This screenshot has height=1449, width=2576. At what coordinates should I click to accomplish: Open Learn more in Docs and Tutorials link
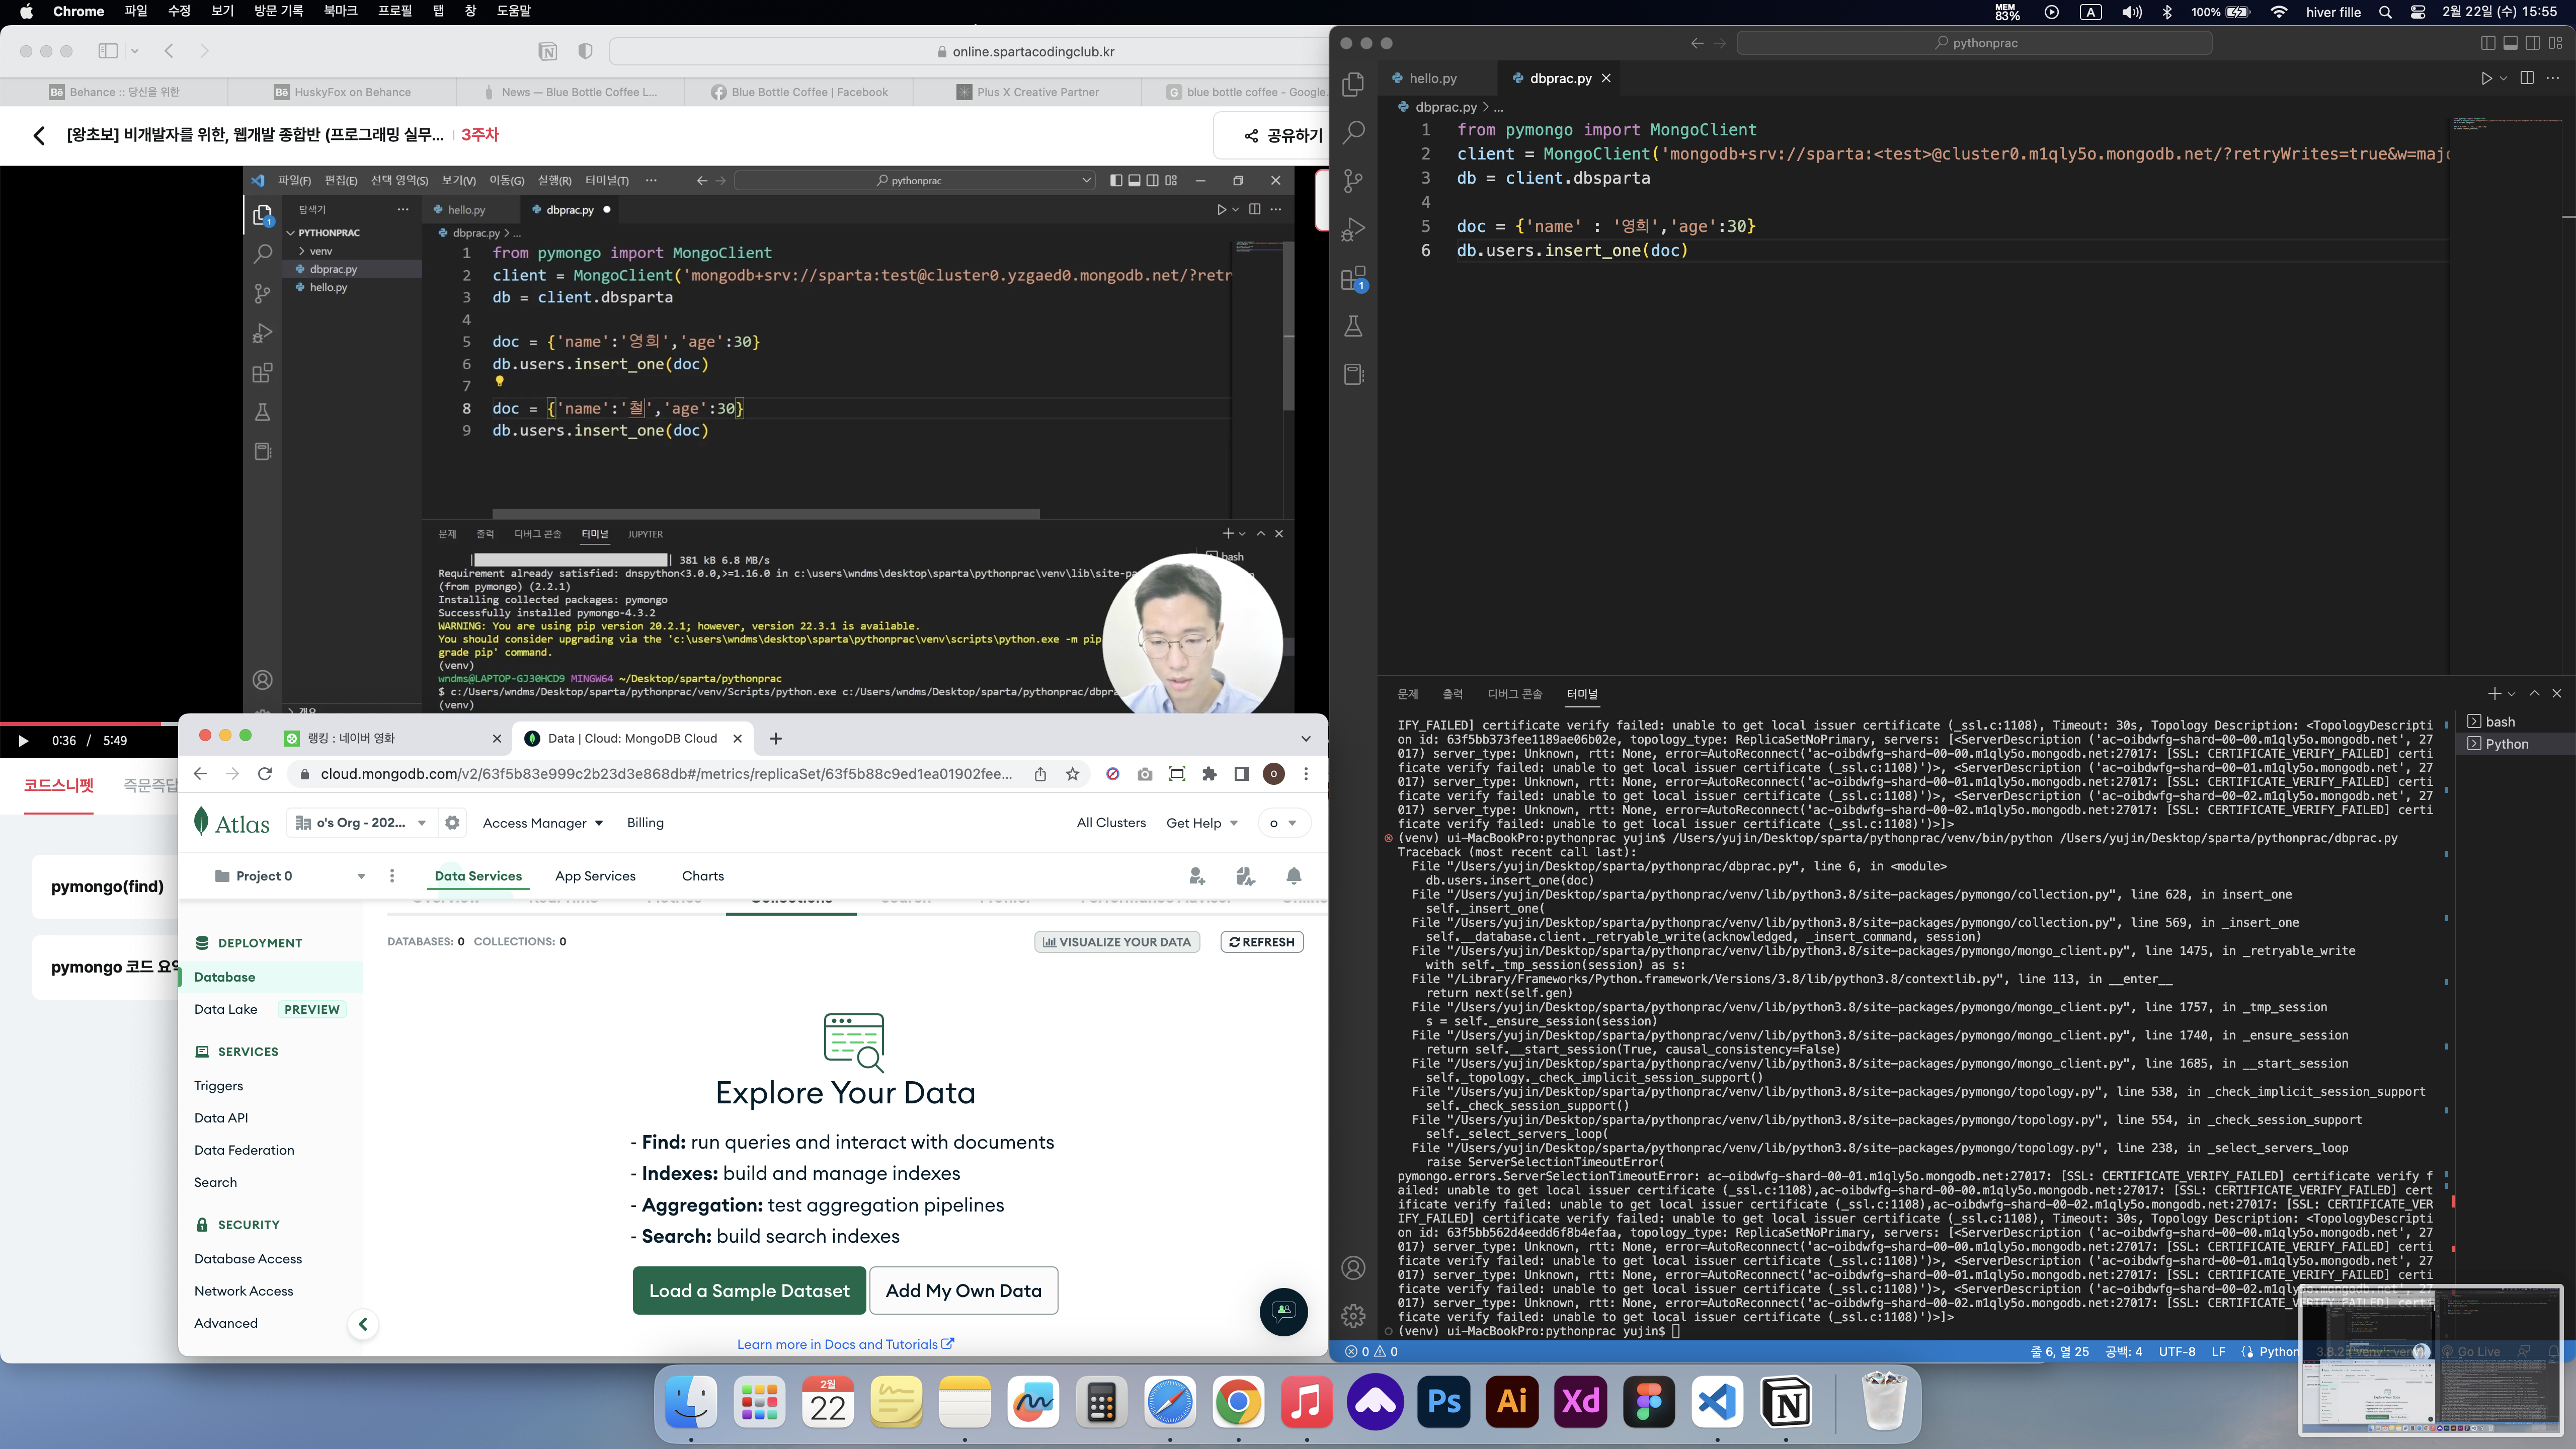[x=845, y=1344]
